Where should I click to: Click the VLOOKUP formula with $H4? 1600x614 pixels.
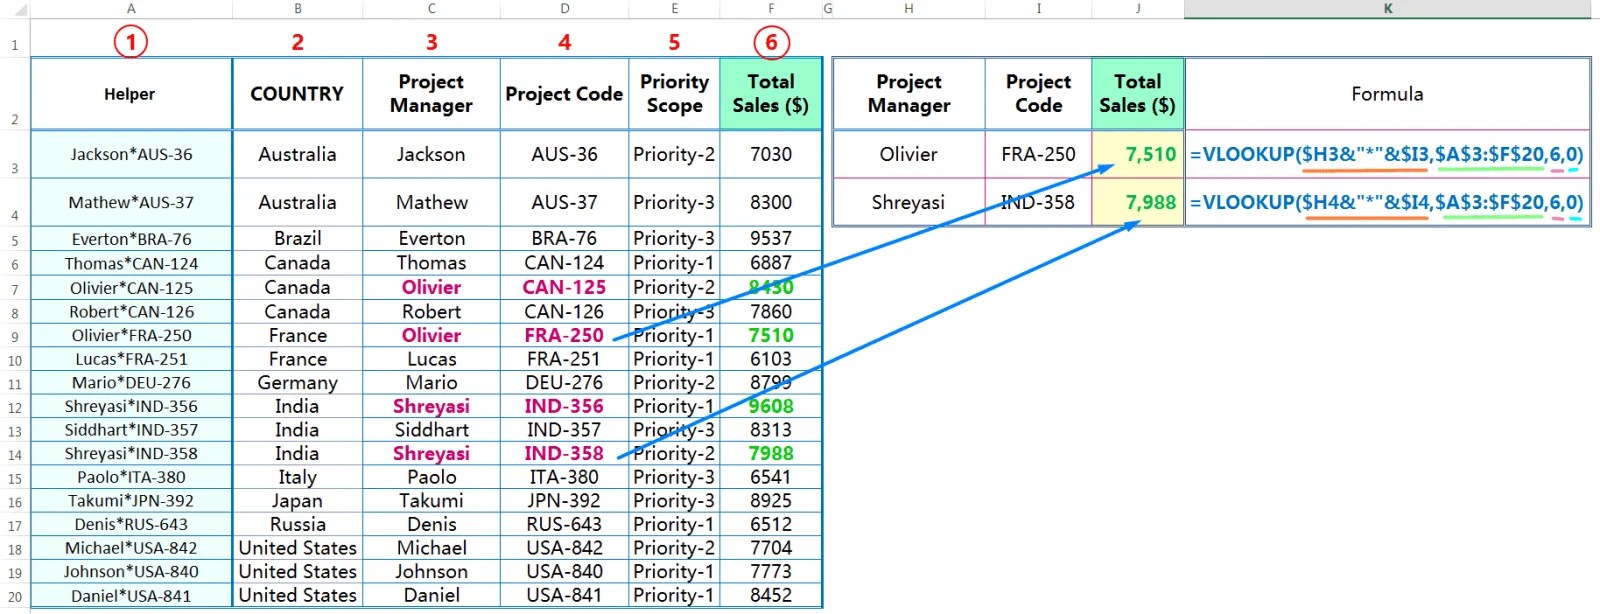[1388, 203]
